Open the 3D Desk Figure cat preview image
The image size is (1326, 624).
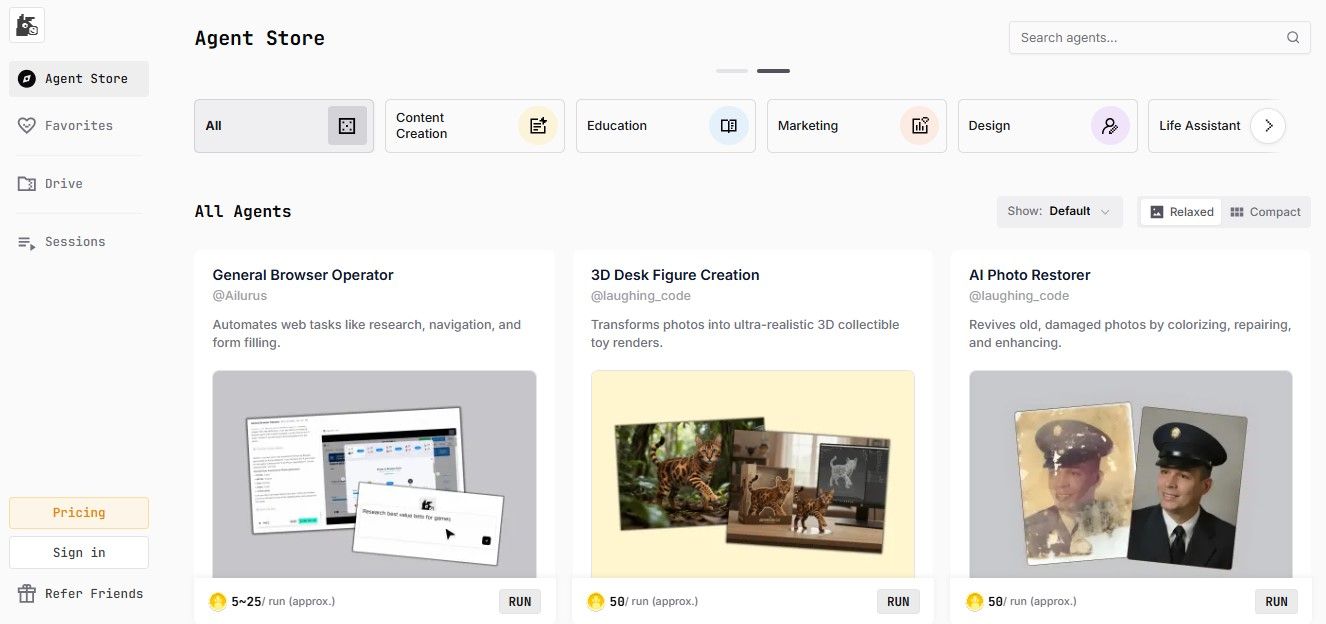(752, 474)
